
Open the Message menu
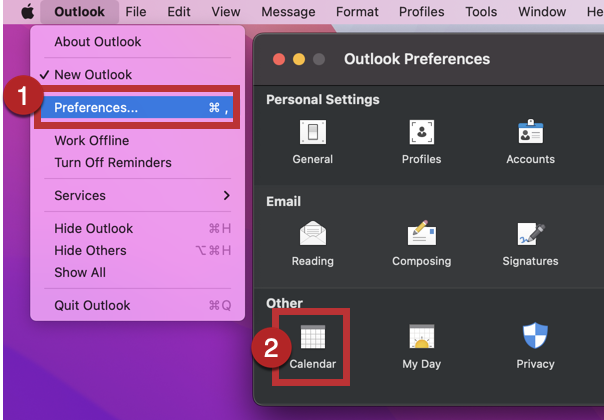coord(288,12)
